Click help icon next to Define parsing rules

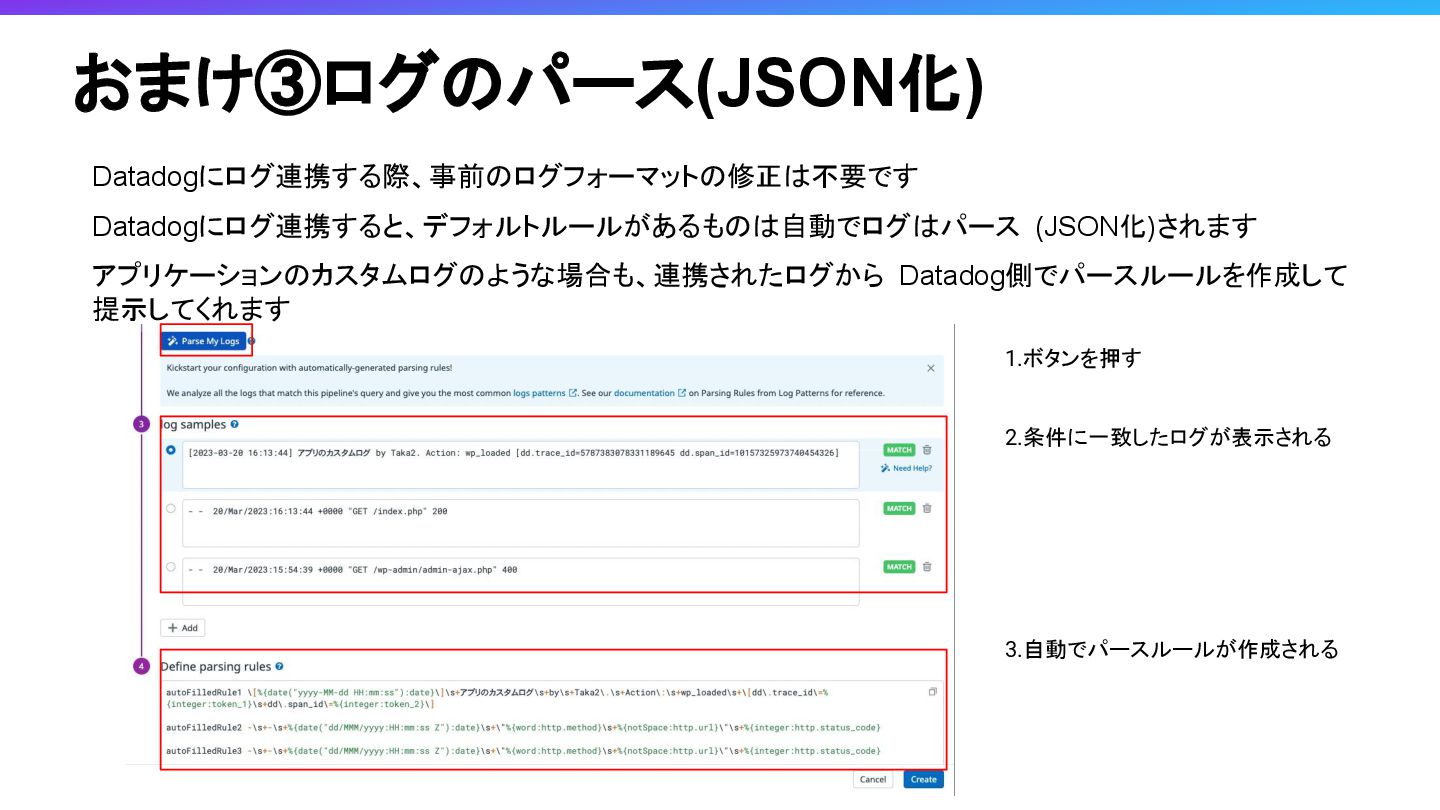coord(279,666)
